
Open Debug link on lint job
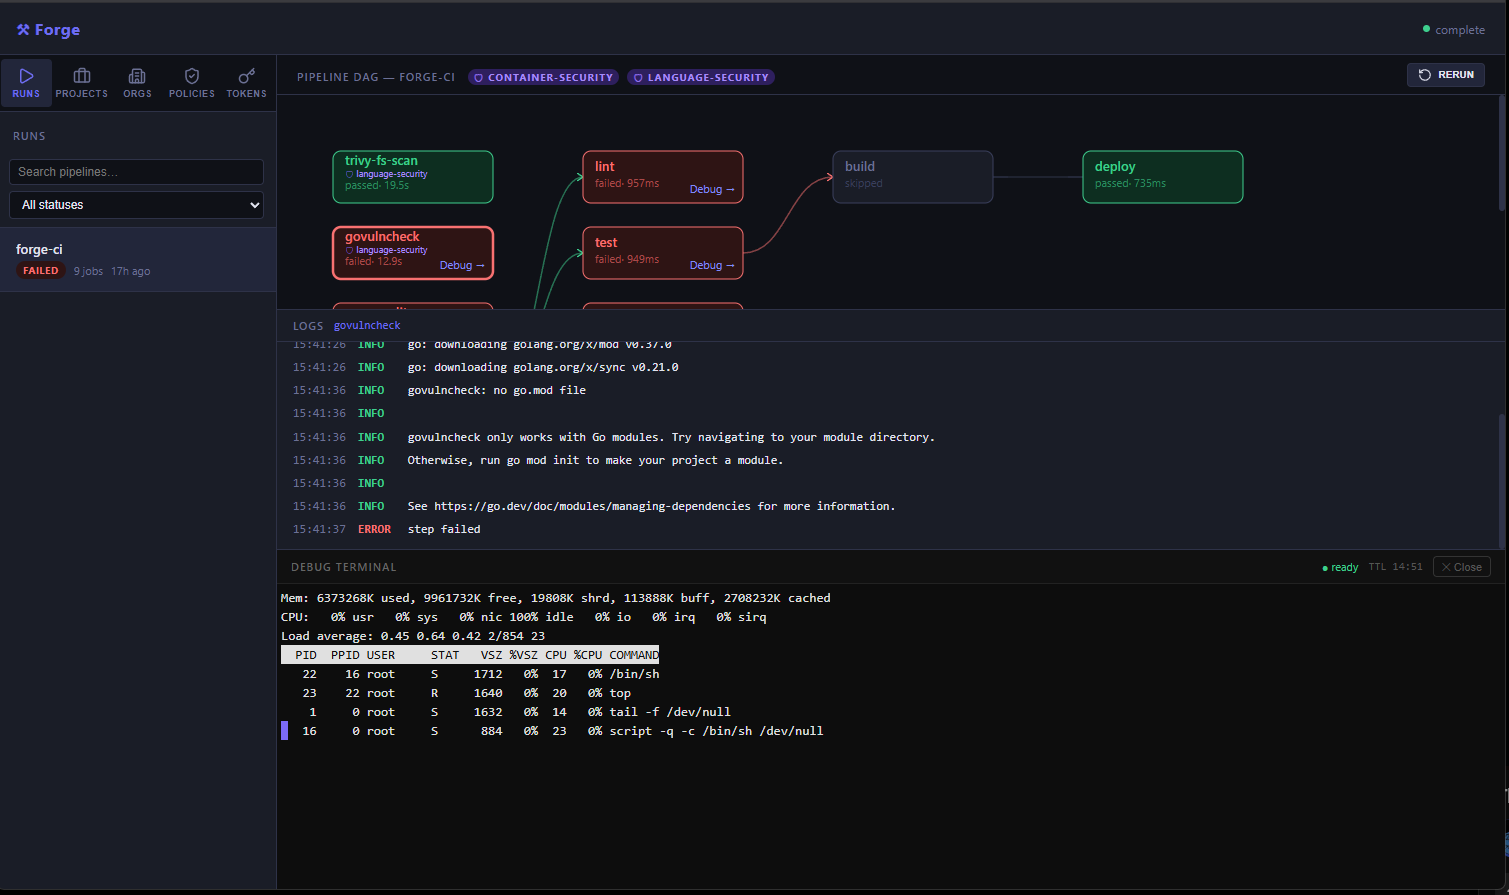coord(712,189)
